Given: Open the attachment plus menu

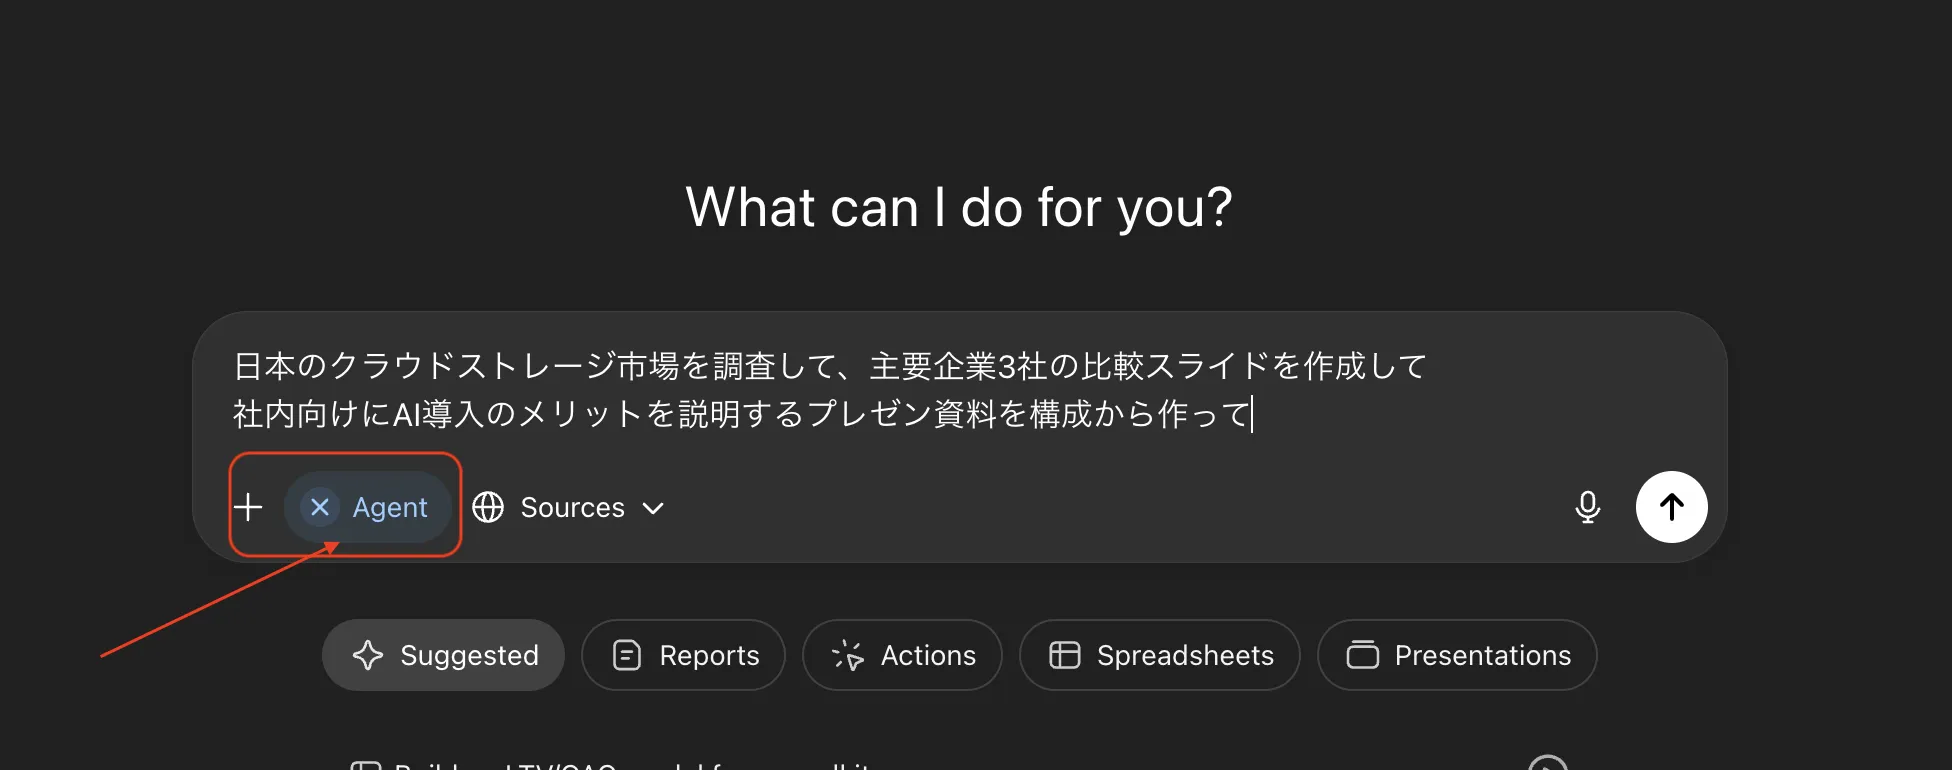Looking at the screenshot, I should click(249, 507).
